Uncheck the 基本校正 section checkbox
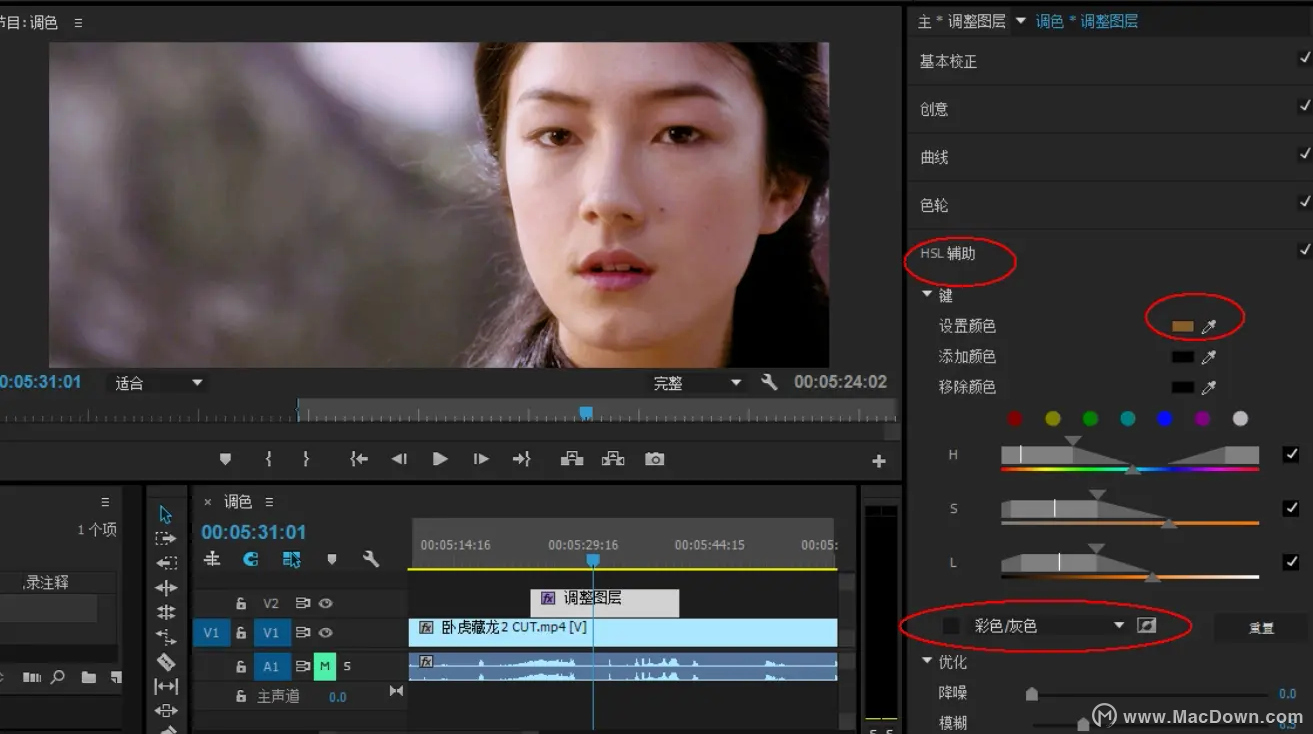 pos(1304,59)
